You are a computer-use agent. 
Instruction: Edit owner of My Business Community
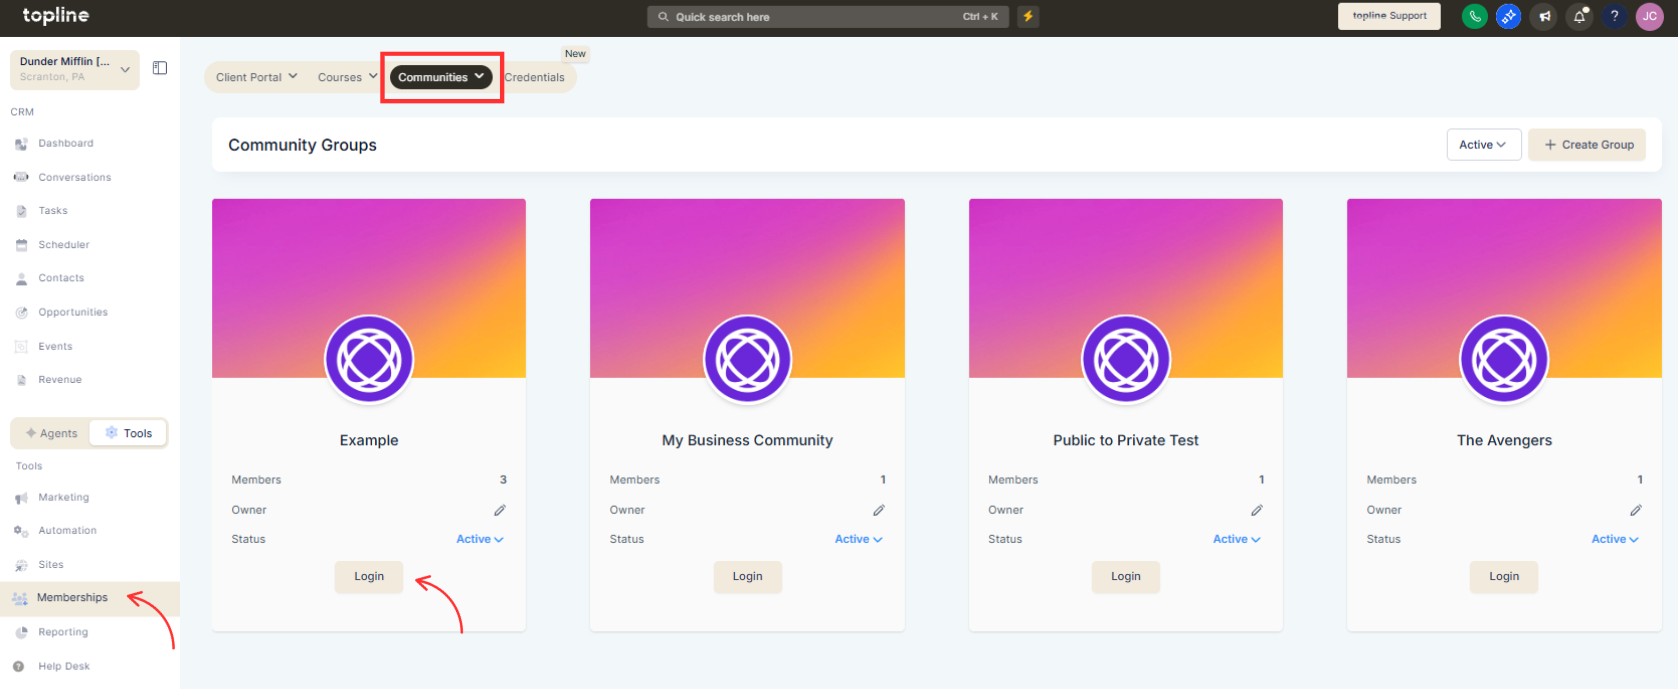(879, 510)
